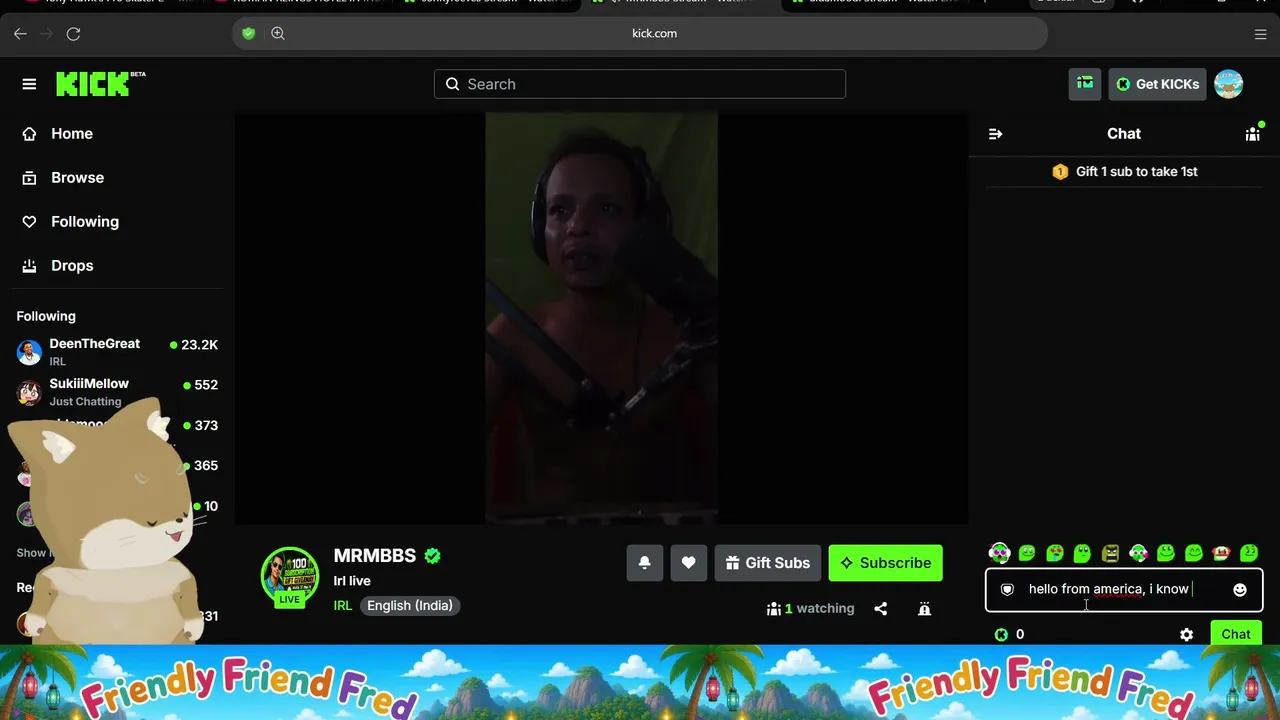Insert the headphones emote with pink eyes
The height and width of the screenshot is (720, 1280).
click(999, 552)
